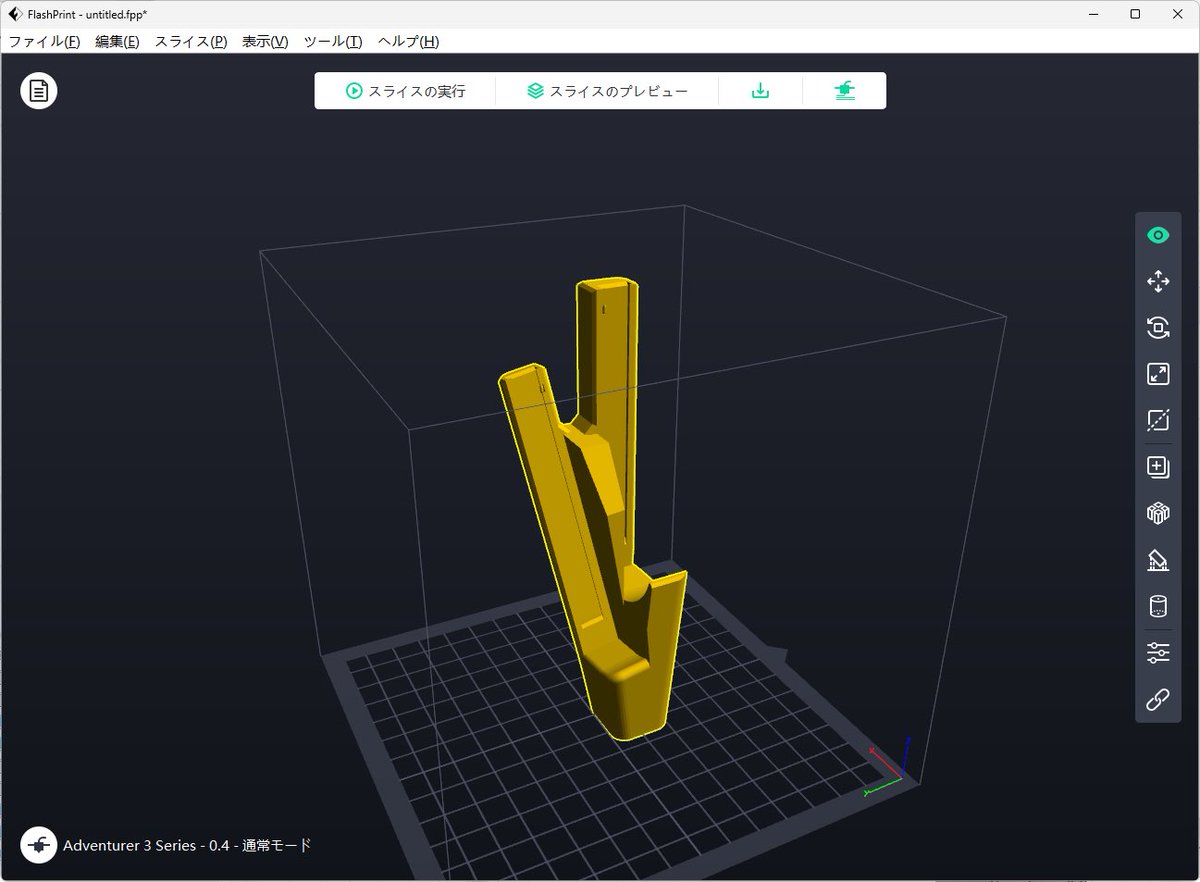Open スライスのプレビュー
Viewport: 1200px width, 882px height.
point(607,91)
